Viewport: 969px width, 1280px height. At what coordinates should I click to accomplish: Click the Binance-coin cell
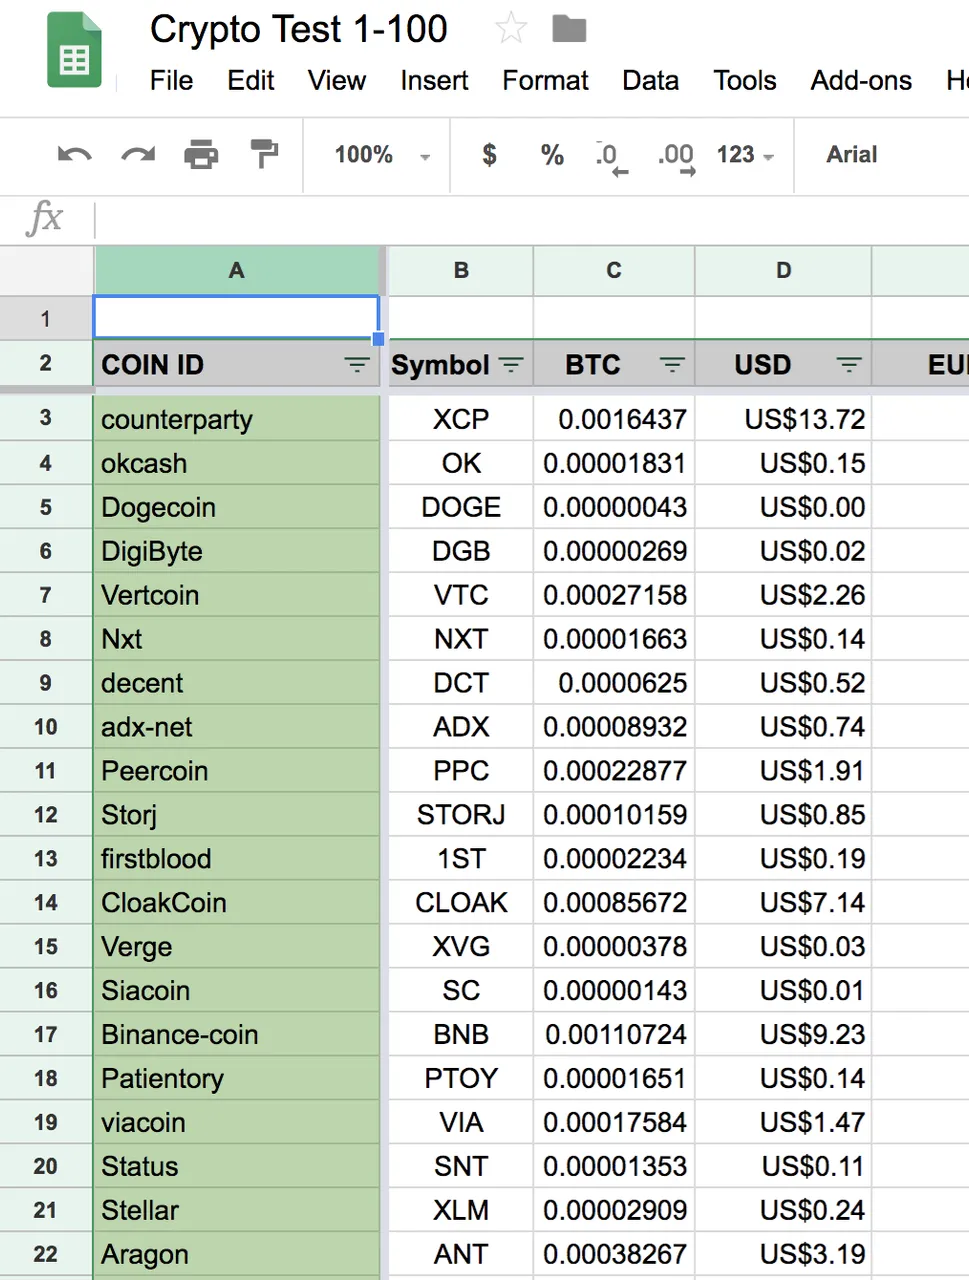click(x=237, y=1035)
